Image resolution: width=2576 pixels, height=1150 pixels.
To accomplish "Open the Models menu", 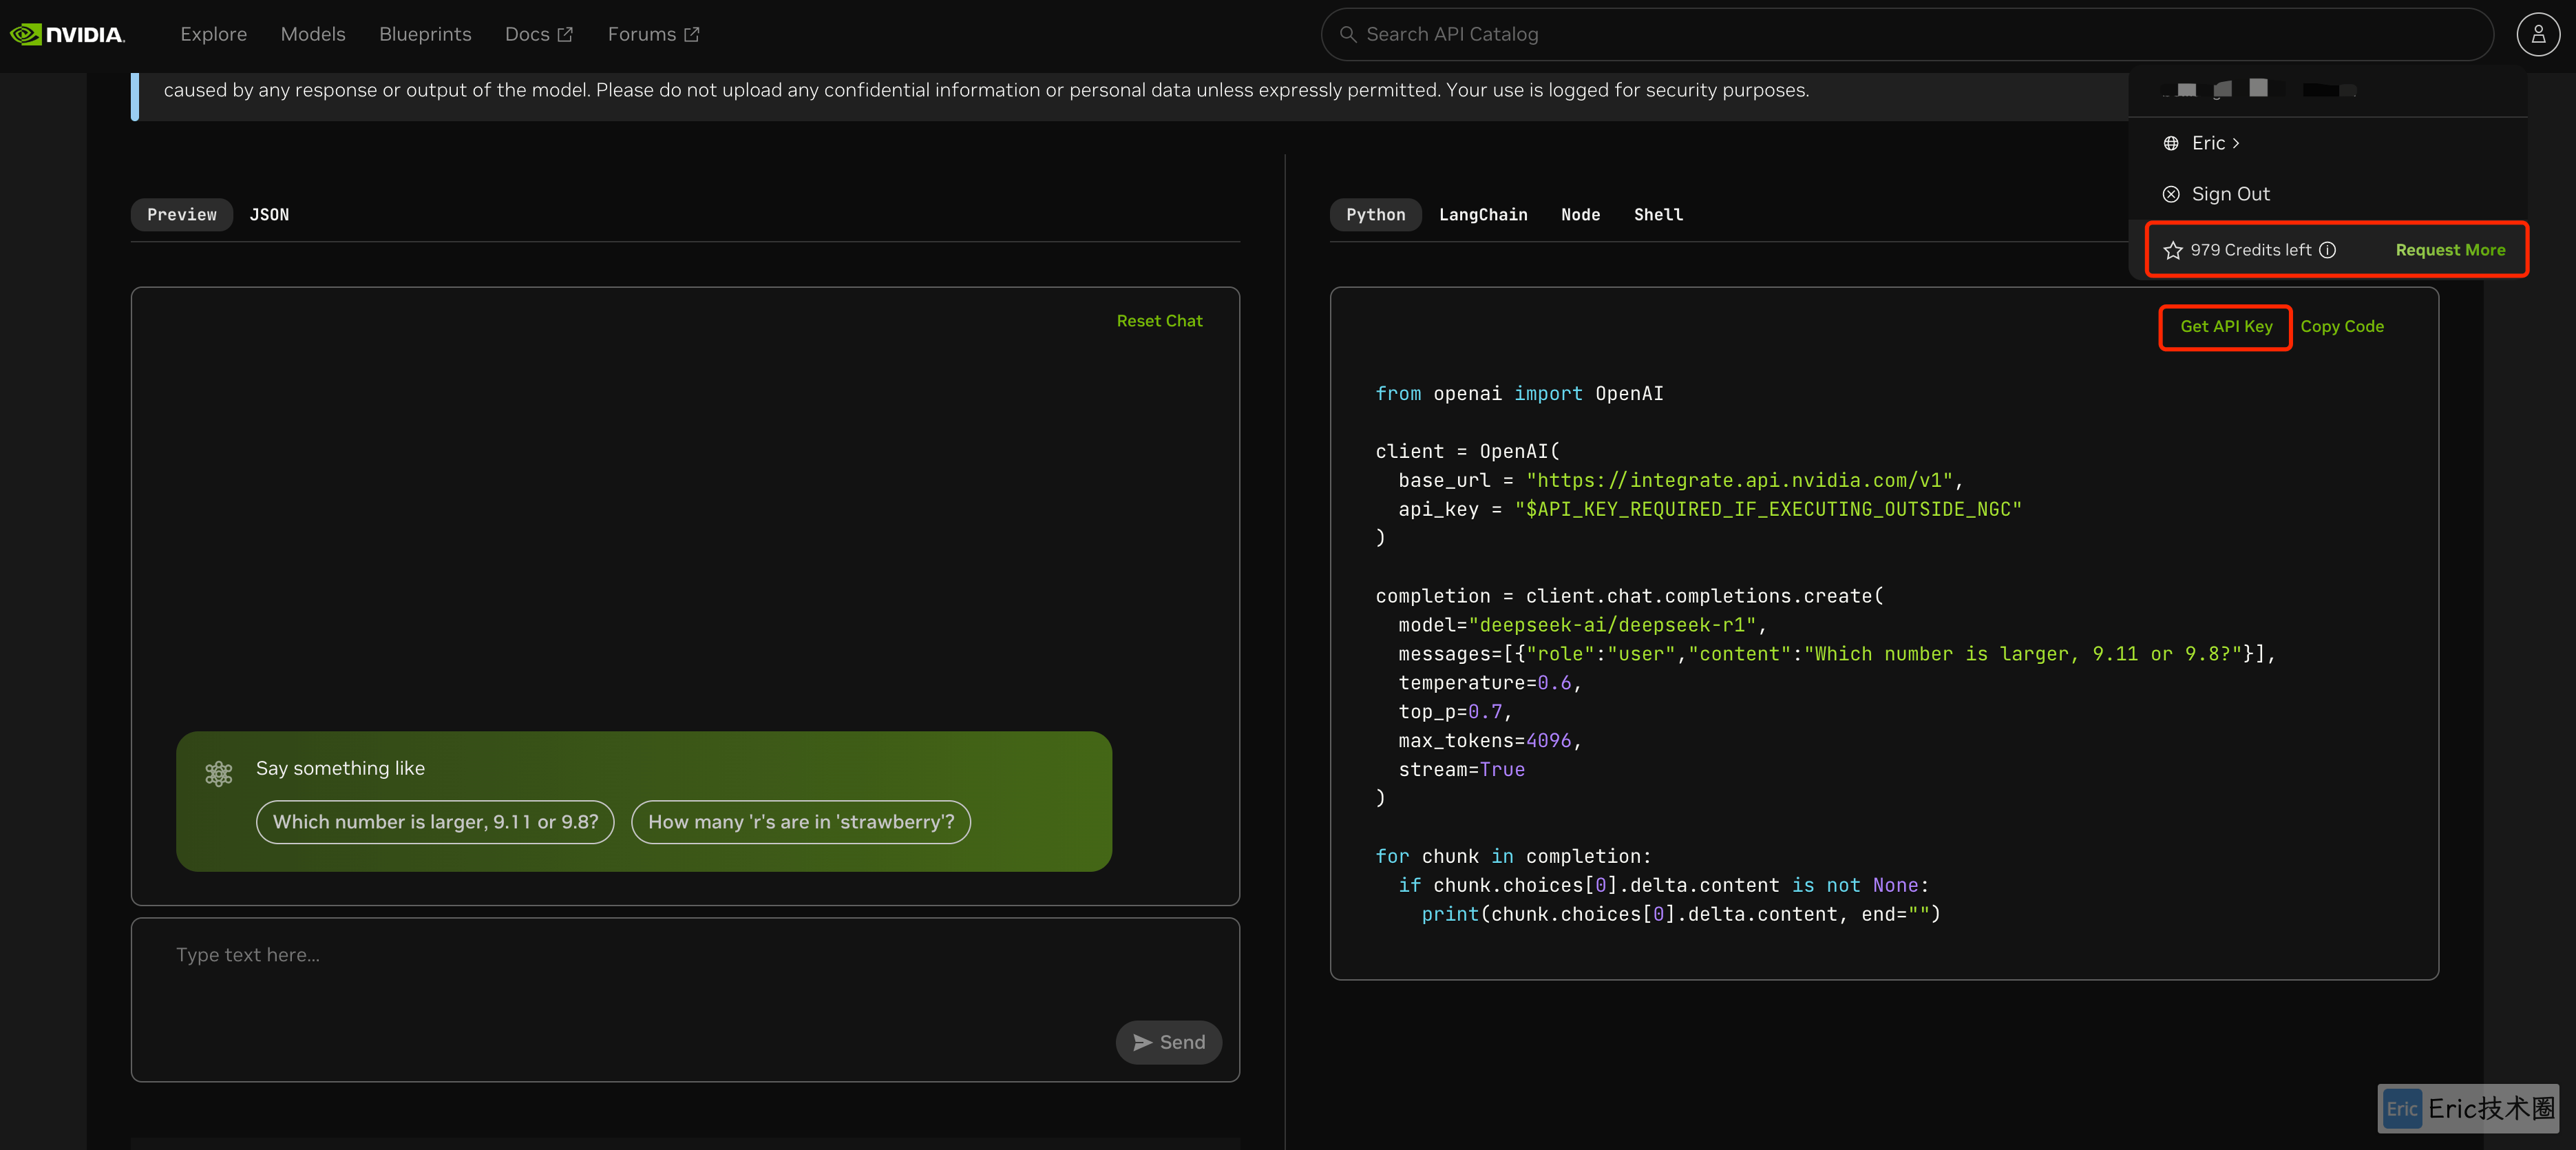I will point(313,34).
